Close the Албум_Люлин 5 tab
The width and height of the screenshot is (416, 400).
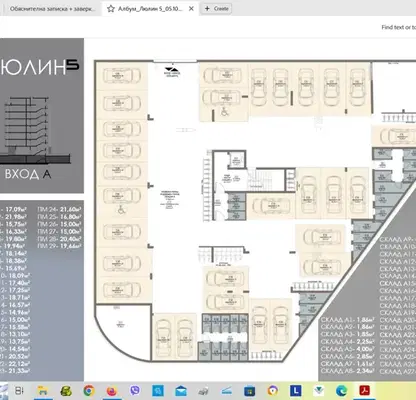pos(191,9)
